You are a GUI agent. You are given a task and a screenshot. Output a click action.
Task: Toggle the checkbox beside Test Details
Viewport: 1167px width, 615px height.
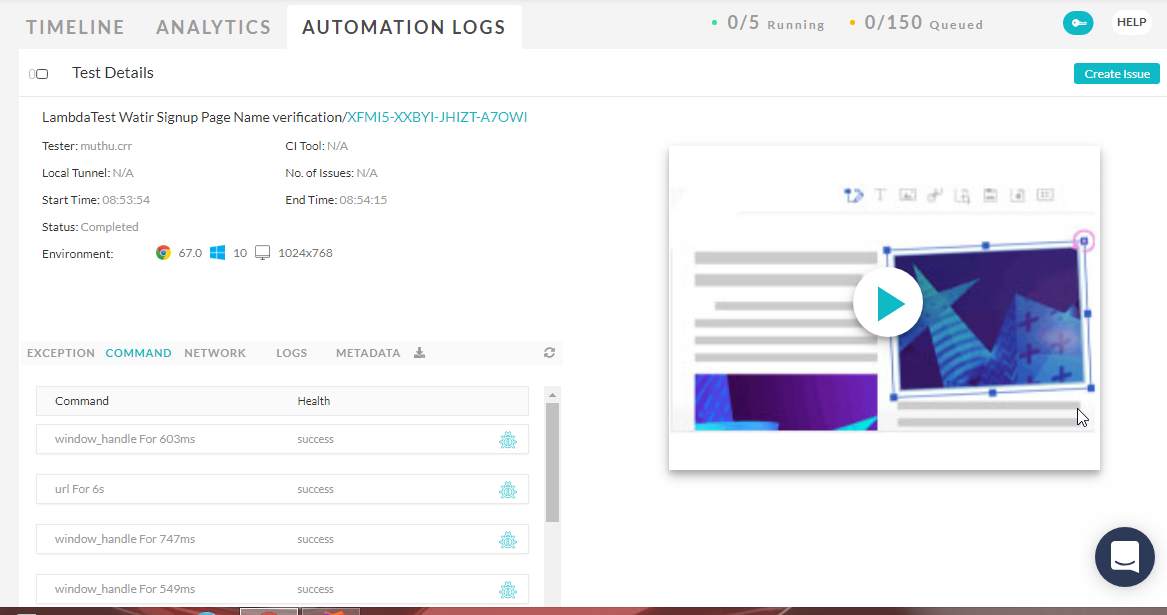coord(41,74)
